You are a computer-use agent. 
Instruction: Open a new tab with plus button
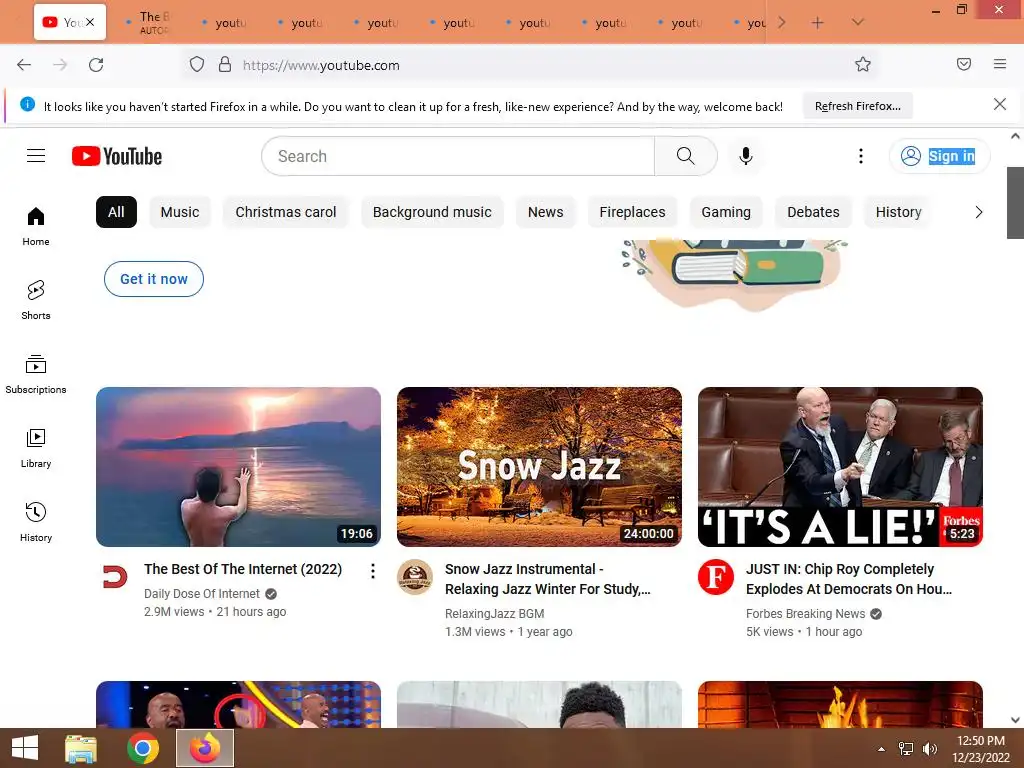click(817, 22)
